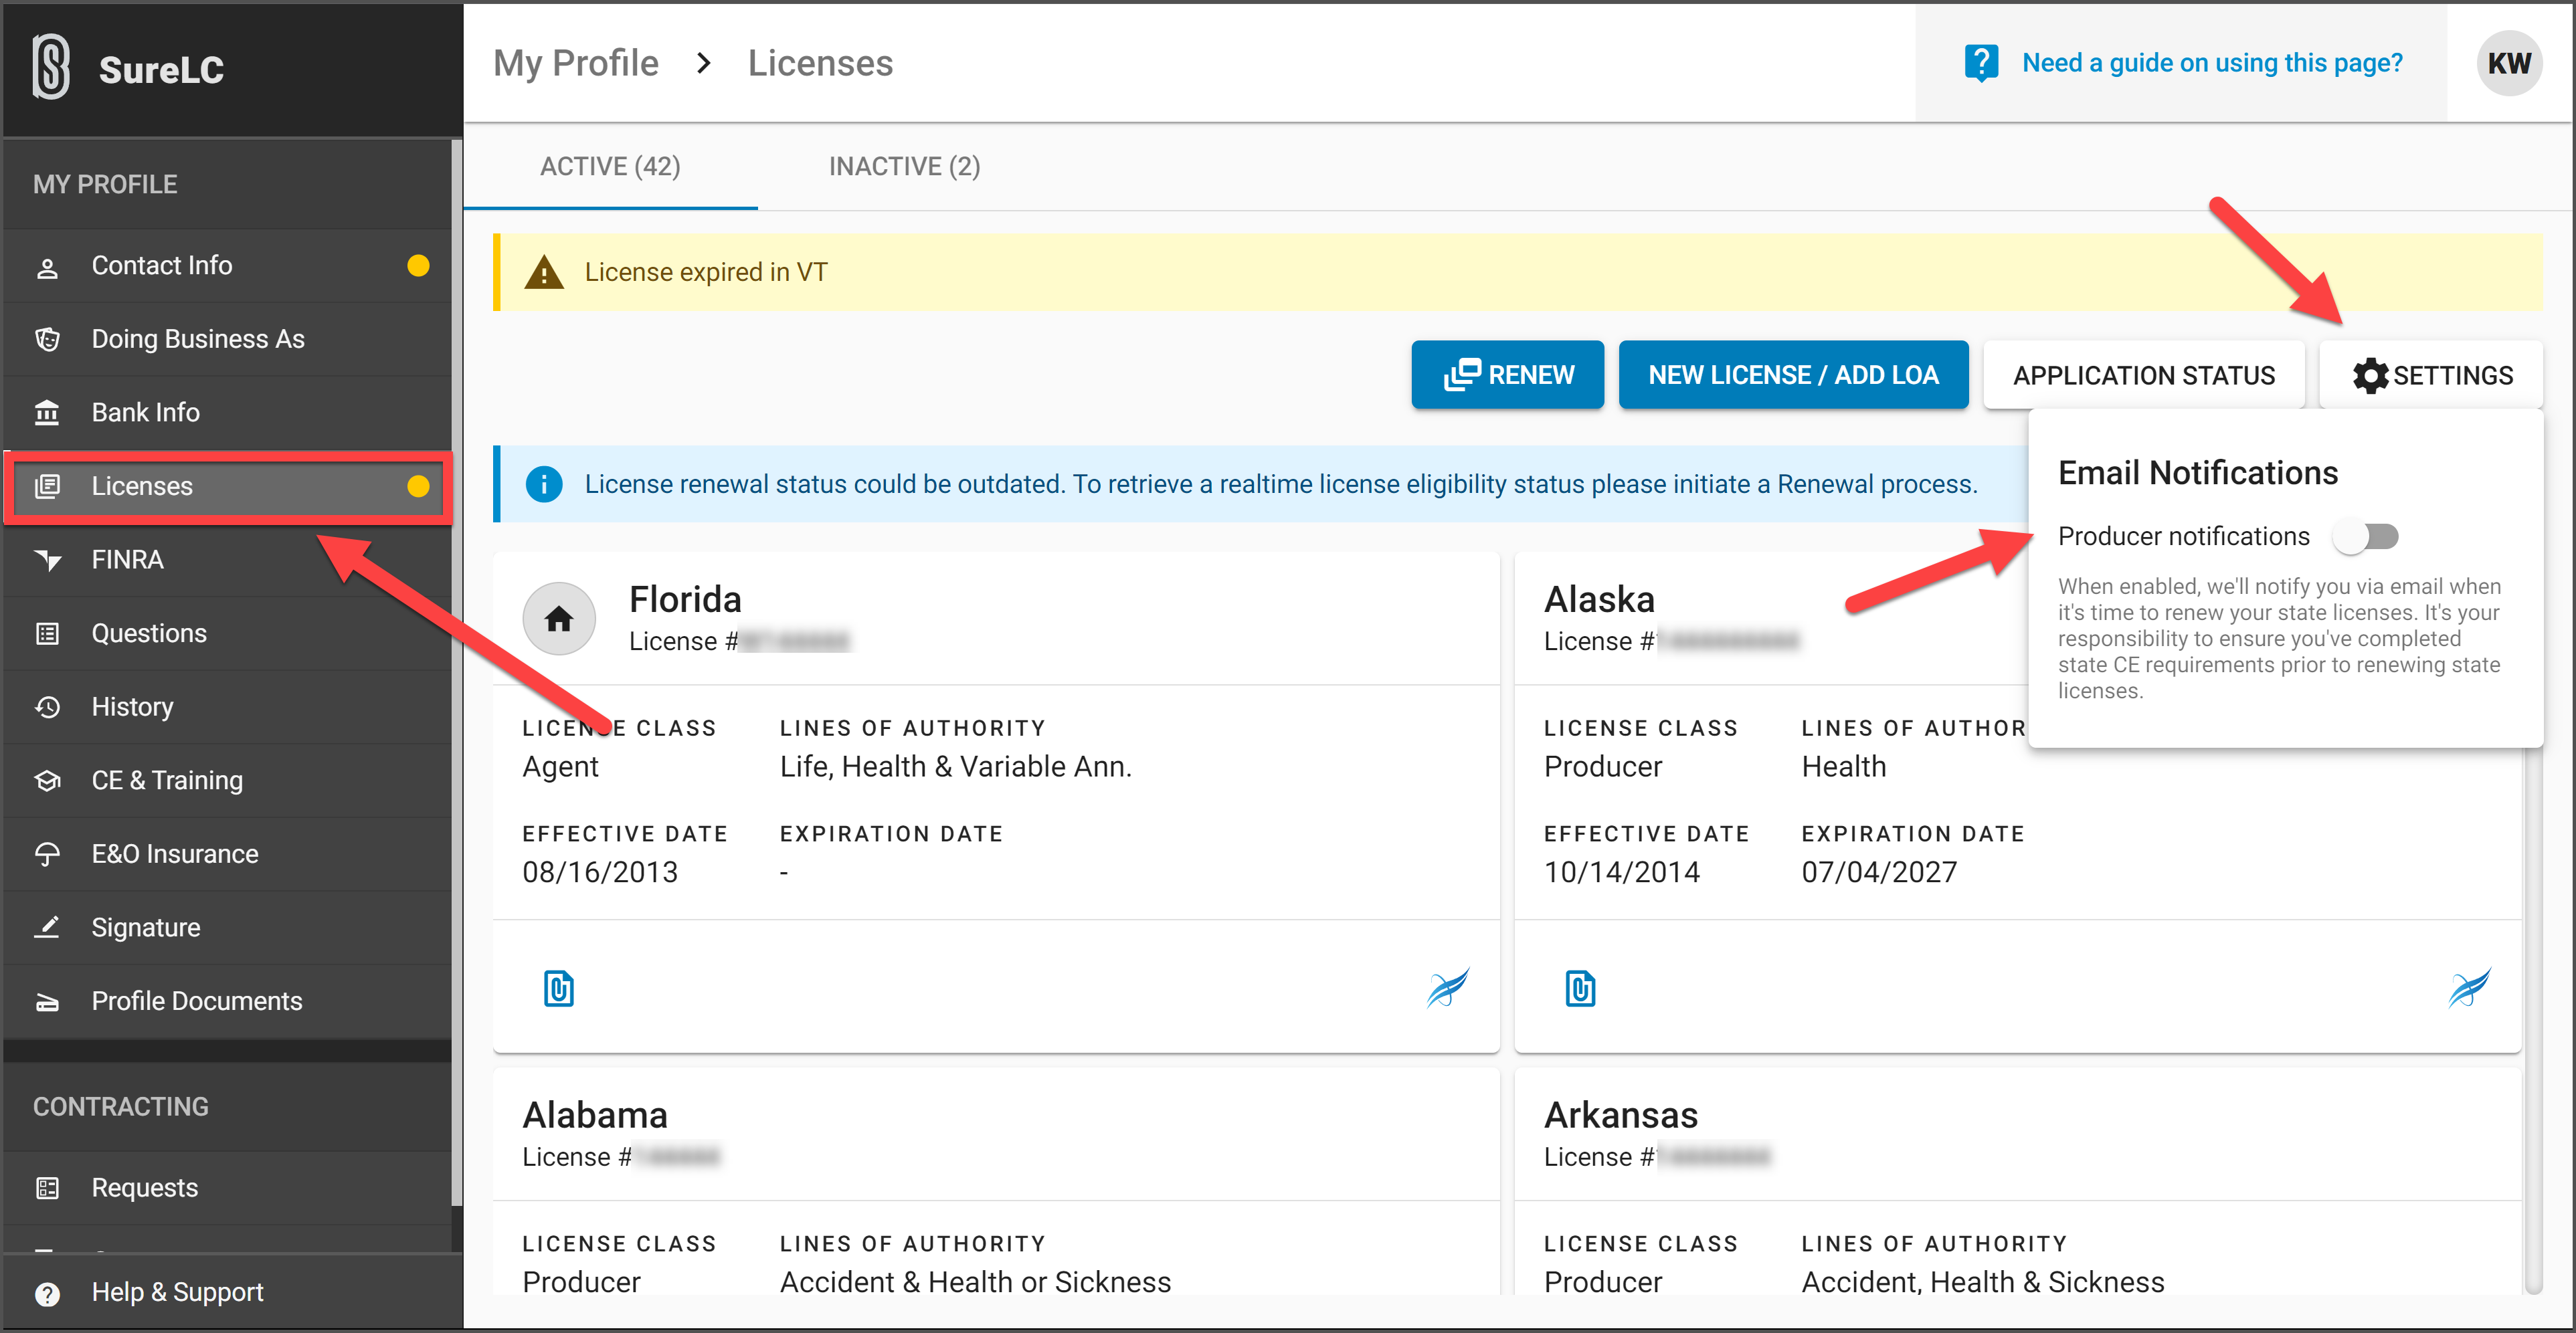Click the FINRA sidebar icon
2576x1333 pixels.
tap(47, 560)
